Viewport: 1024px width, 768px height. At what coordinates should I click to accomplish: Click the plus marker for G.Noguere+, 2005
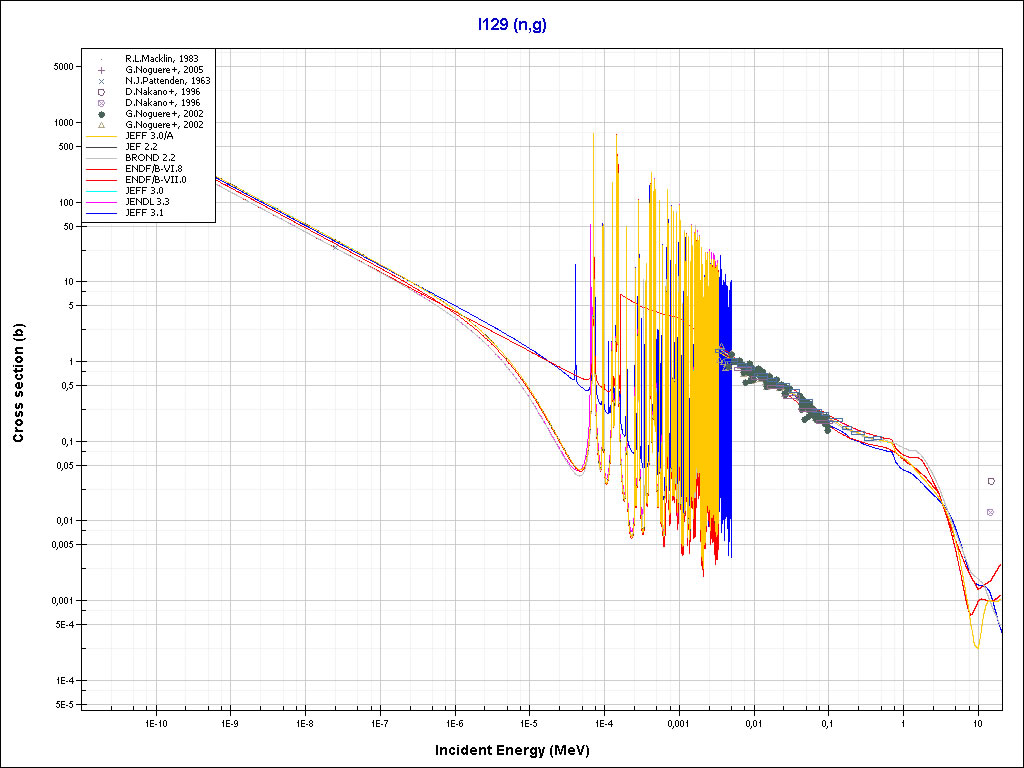(102, 70)
